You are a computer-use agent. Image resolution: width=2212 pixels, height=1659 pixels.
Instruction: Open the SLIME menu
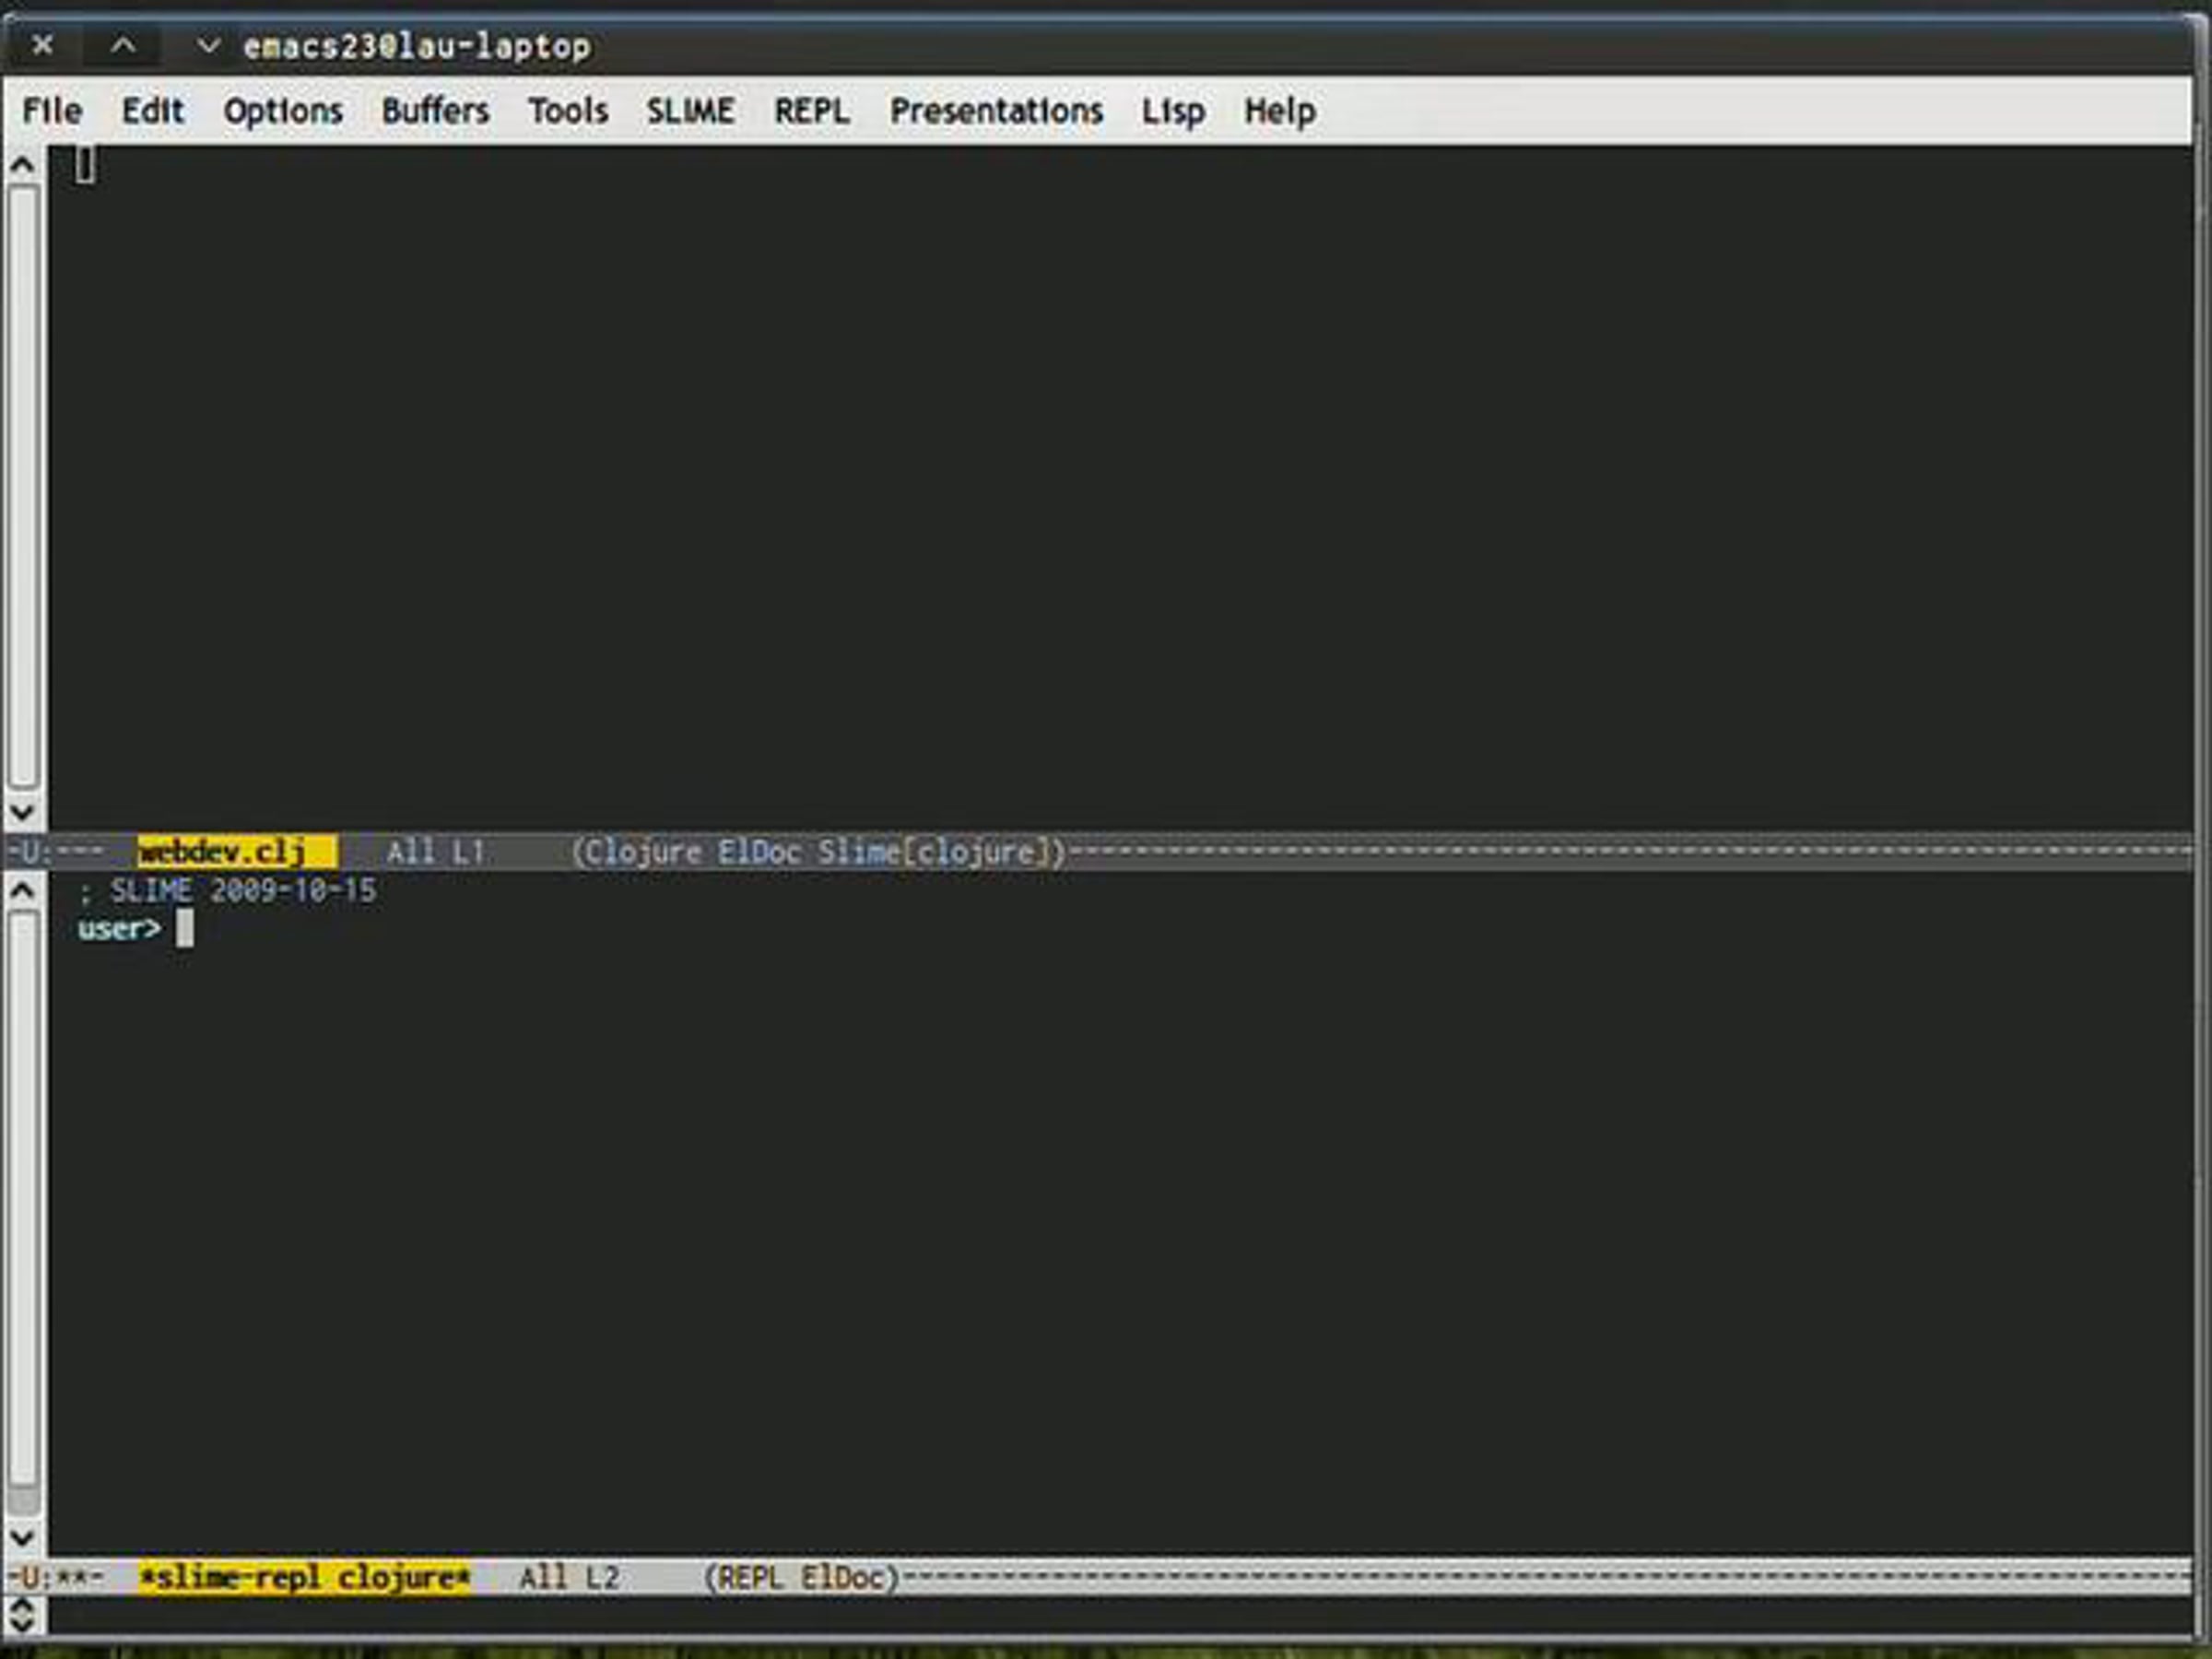[x=690, y=110]
